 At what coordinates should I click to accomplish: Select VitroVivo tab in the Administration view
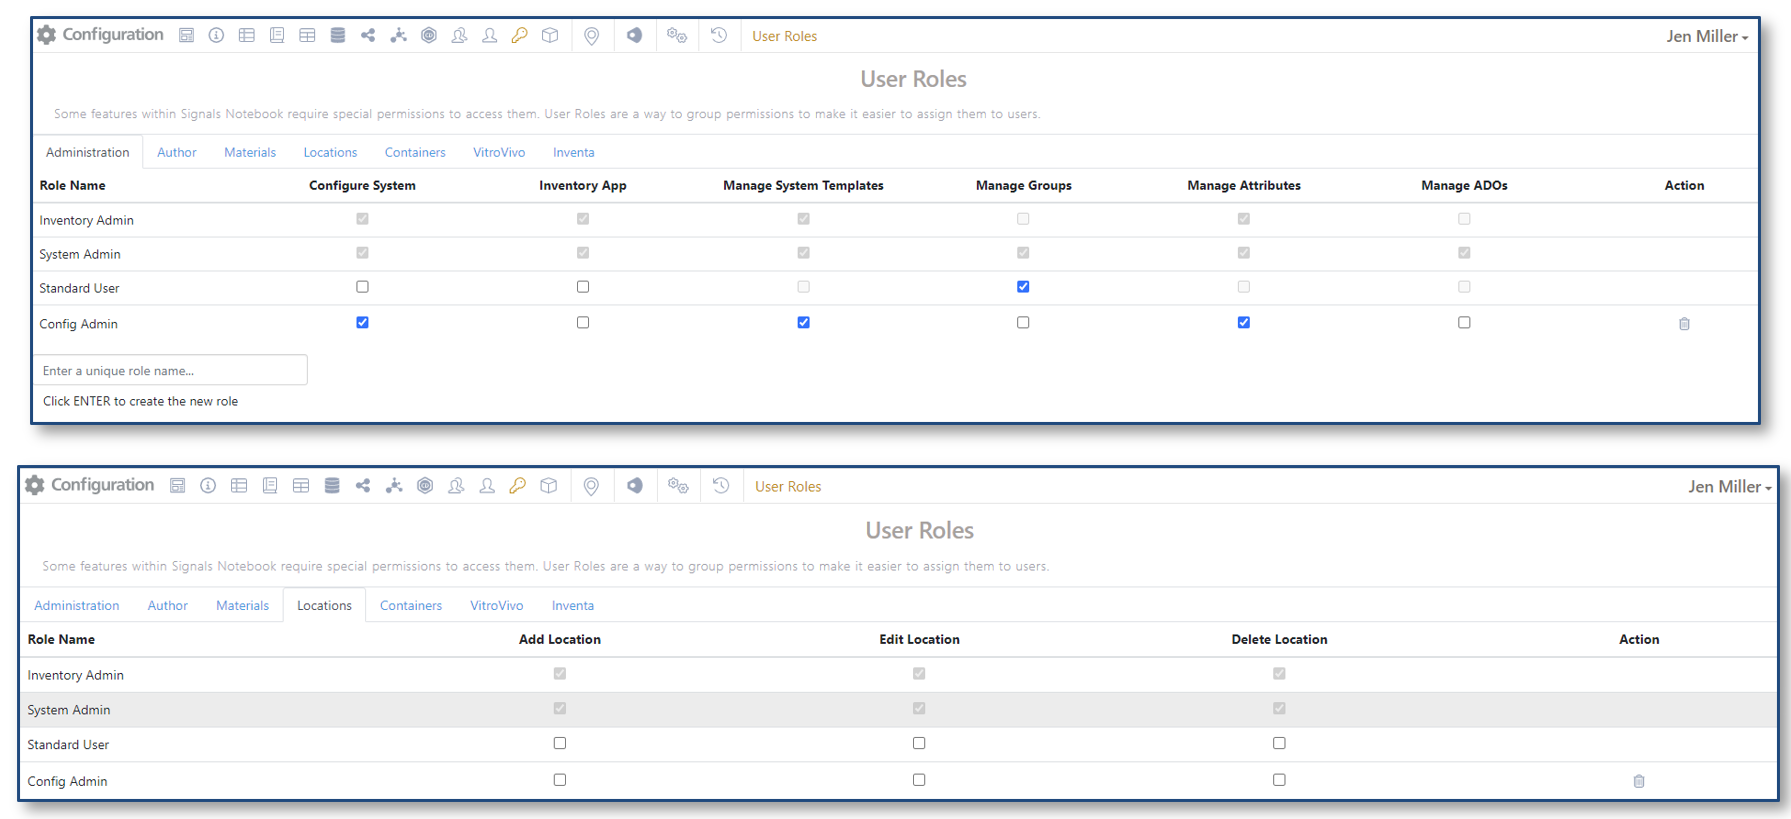[x=499, y=153]
